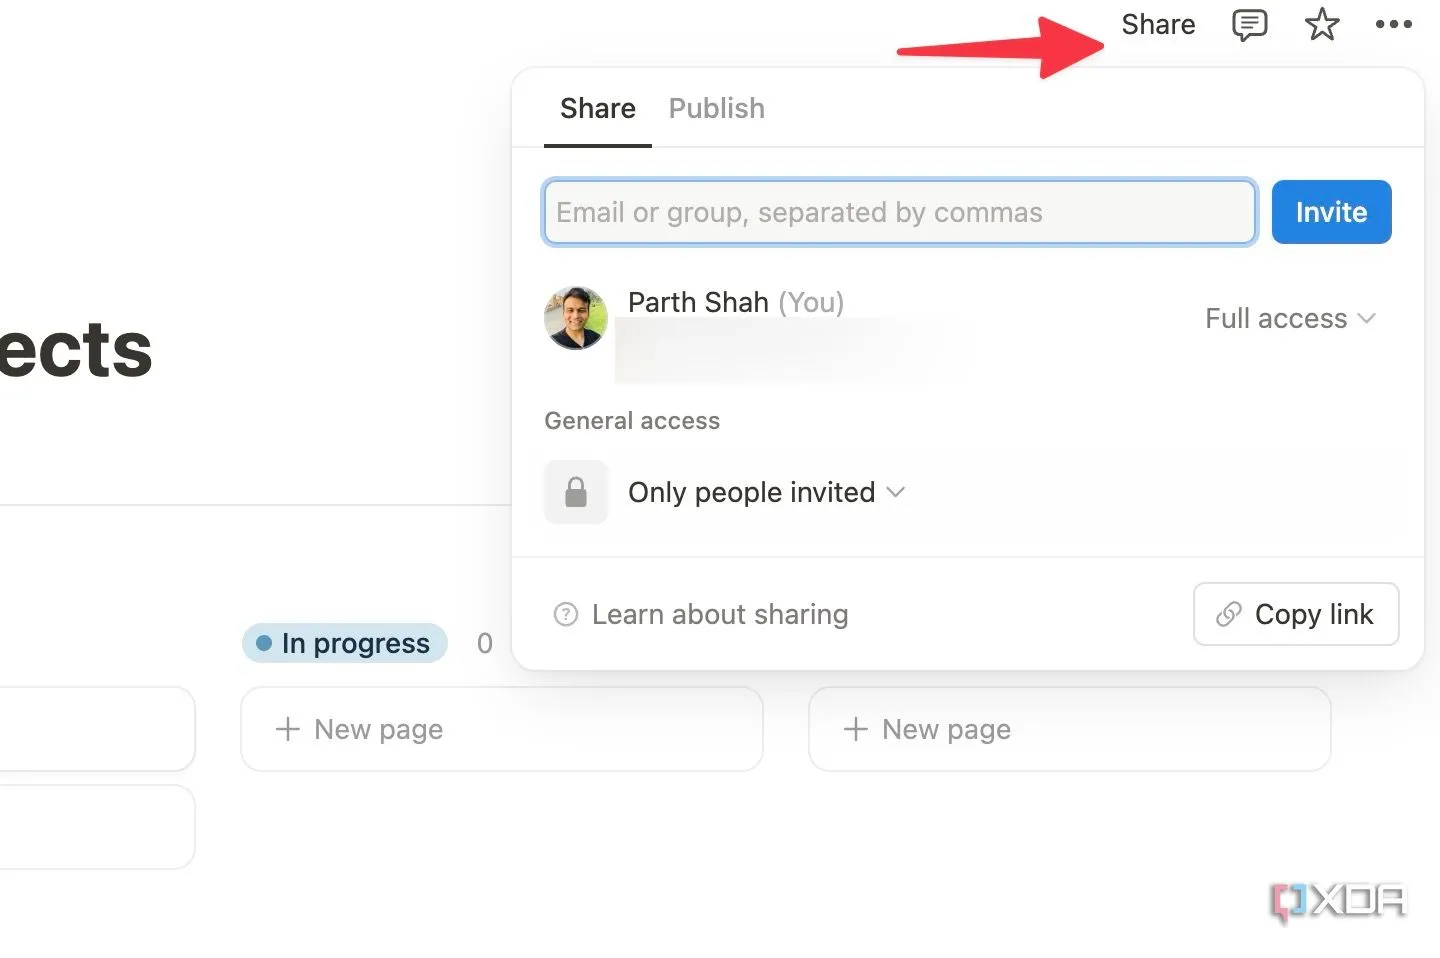Expand the Full access permission dropdown

pyautogui.click(x=1290, y=318)
